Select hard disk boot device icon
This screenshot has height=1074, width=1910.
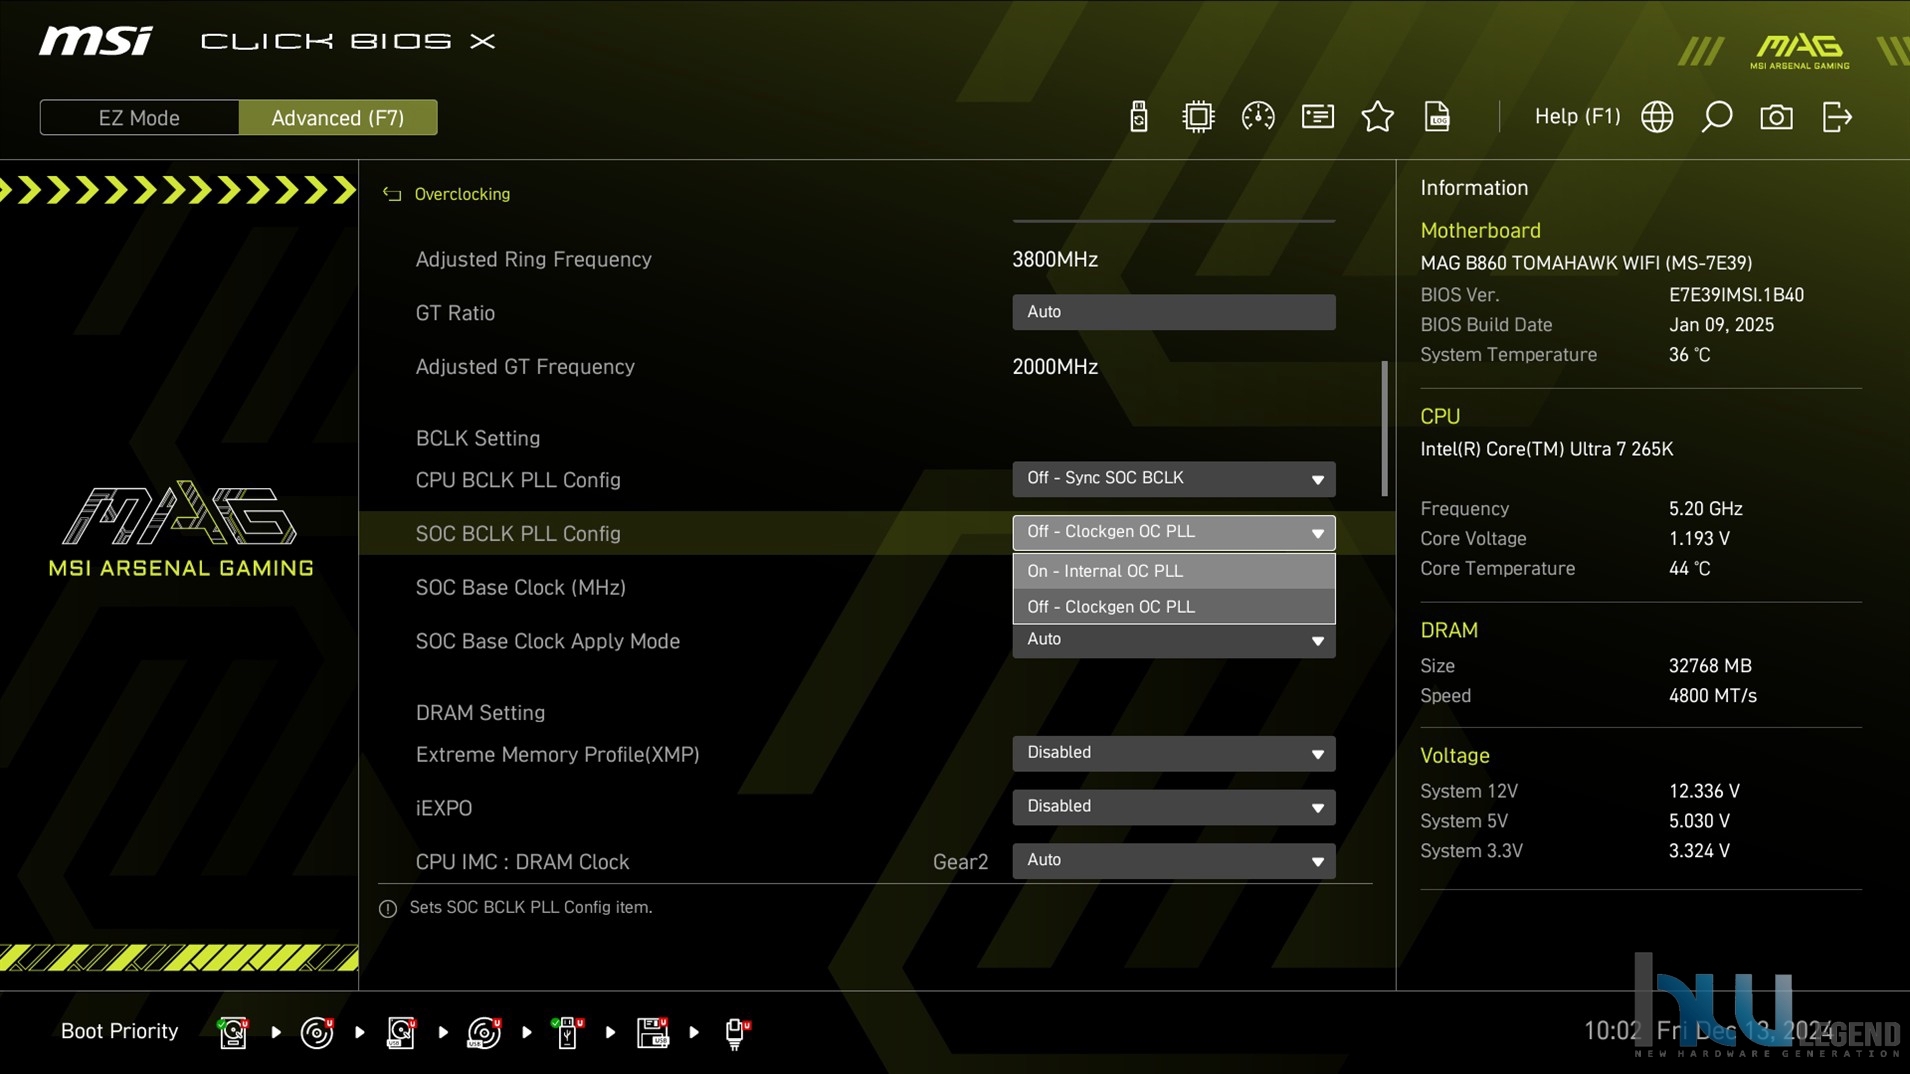233,1032
